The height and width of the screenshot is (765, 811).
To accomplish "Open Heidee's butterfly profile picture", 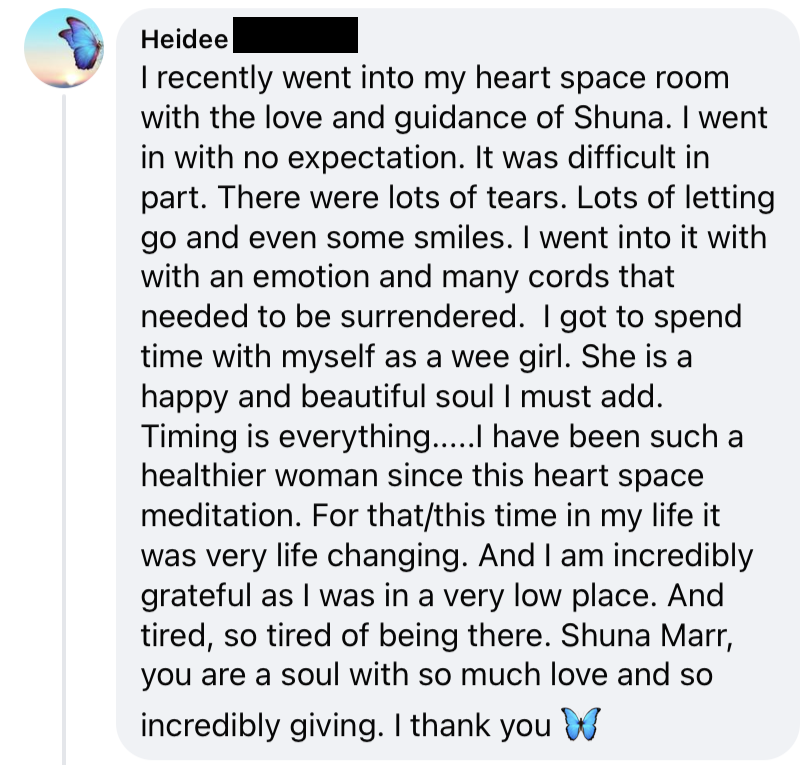I will 64,48.
